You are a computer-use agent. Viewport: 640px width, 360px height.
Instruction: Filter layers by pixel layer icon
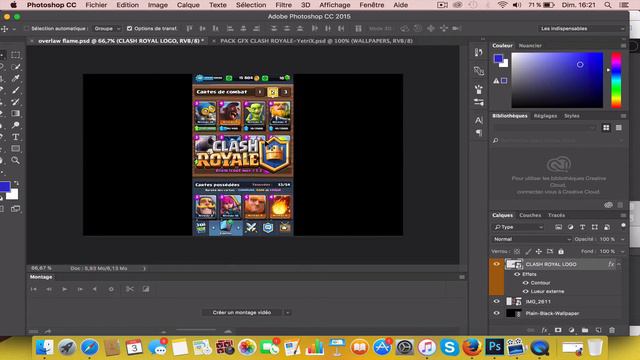click(x=558, y=227)
